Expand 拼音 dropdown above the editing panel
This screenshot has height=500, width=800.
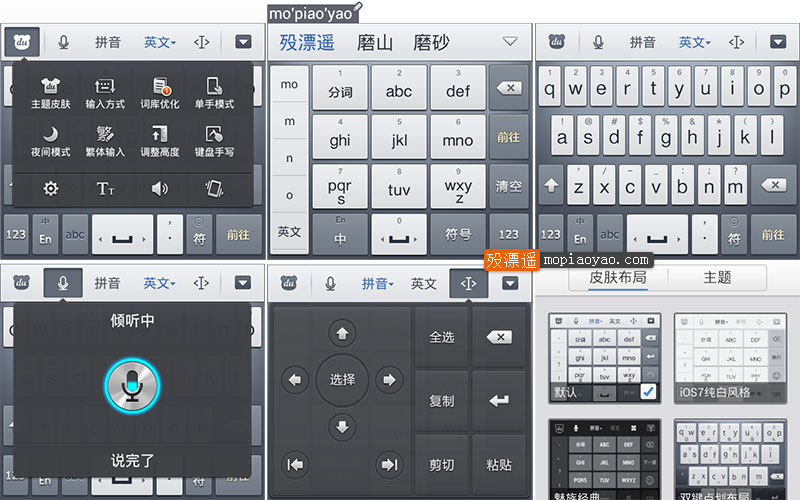[x=378, y=283]
